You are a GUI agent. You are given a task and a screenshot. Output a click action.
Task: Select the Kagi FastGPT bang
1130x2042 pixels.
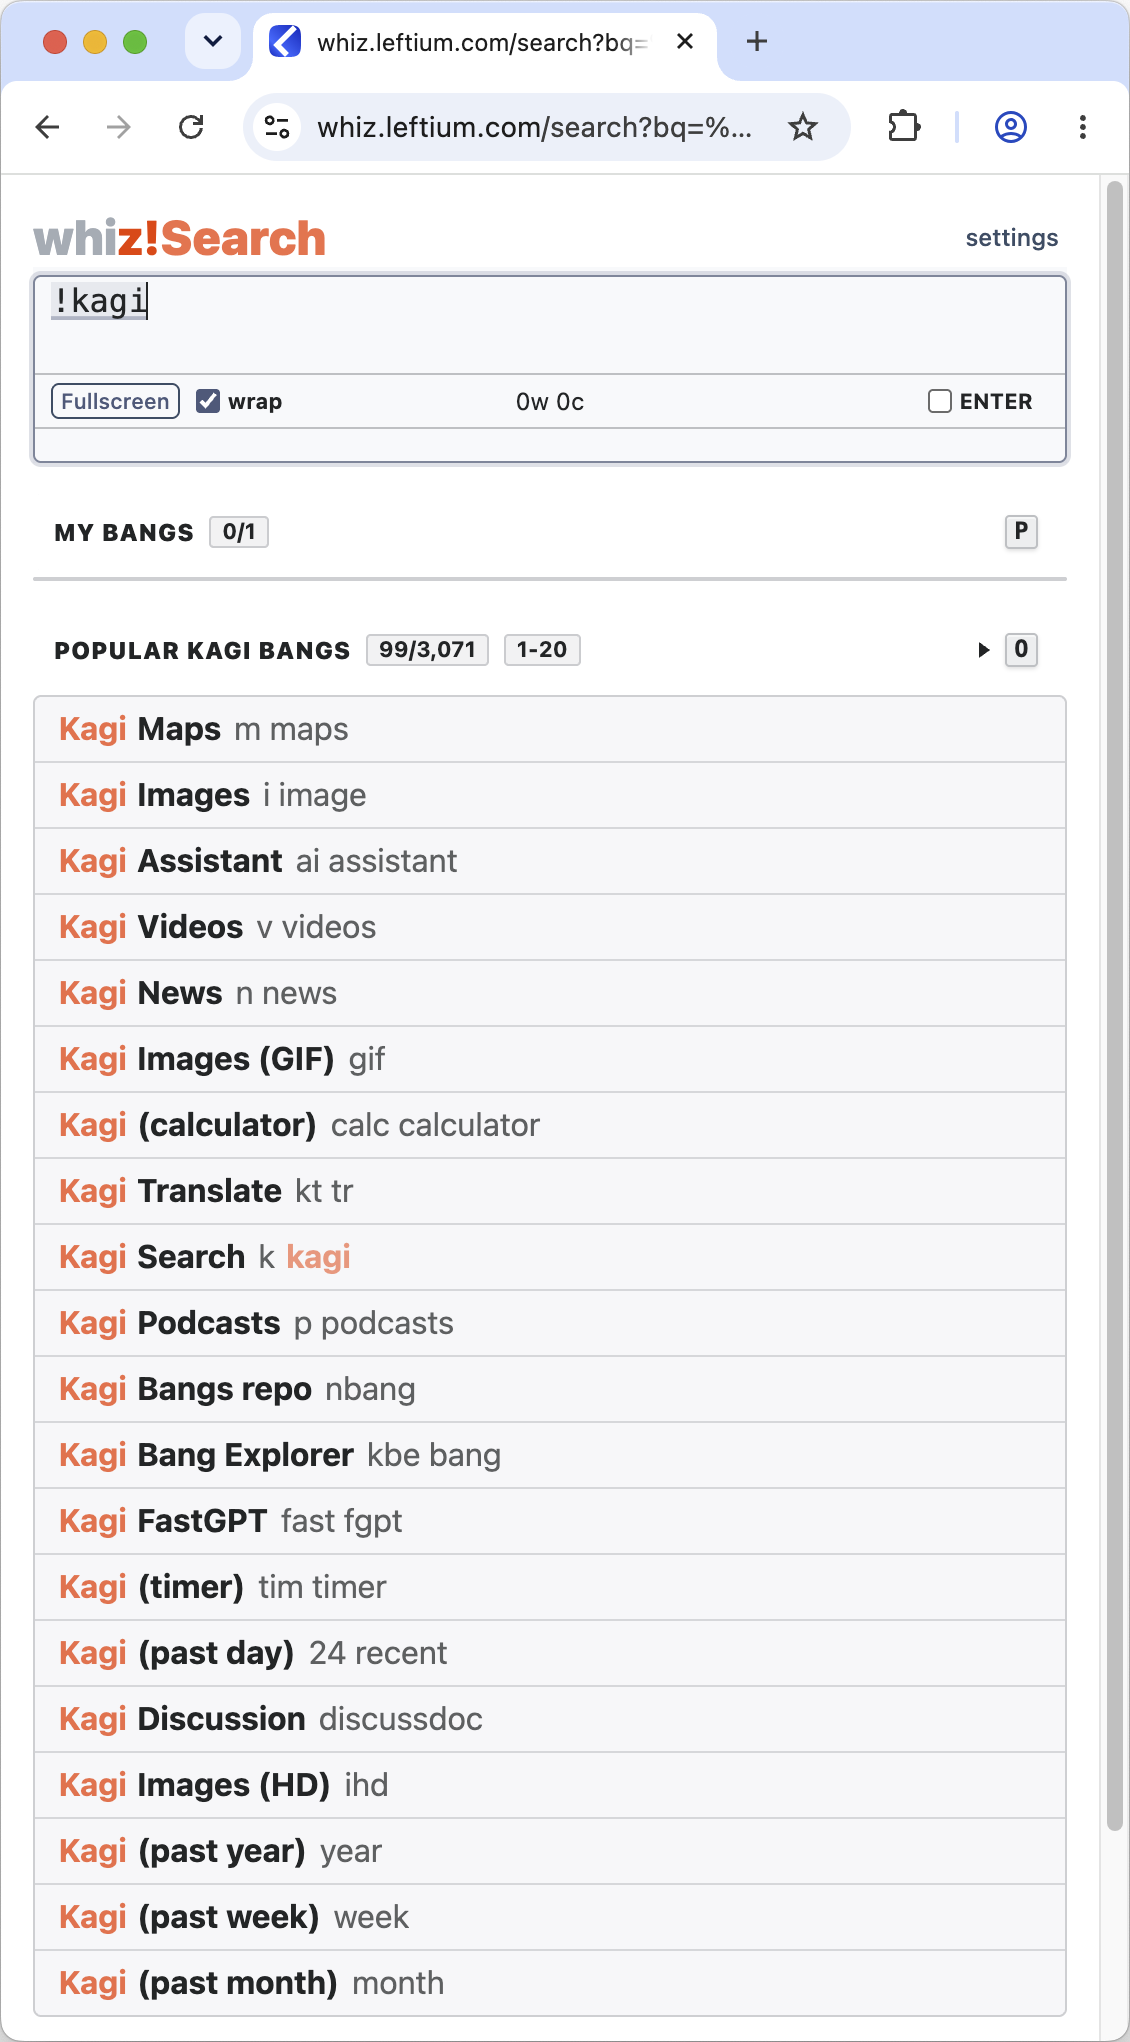[x=550, y=1521]
